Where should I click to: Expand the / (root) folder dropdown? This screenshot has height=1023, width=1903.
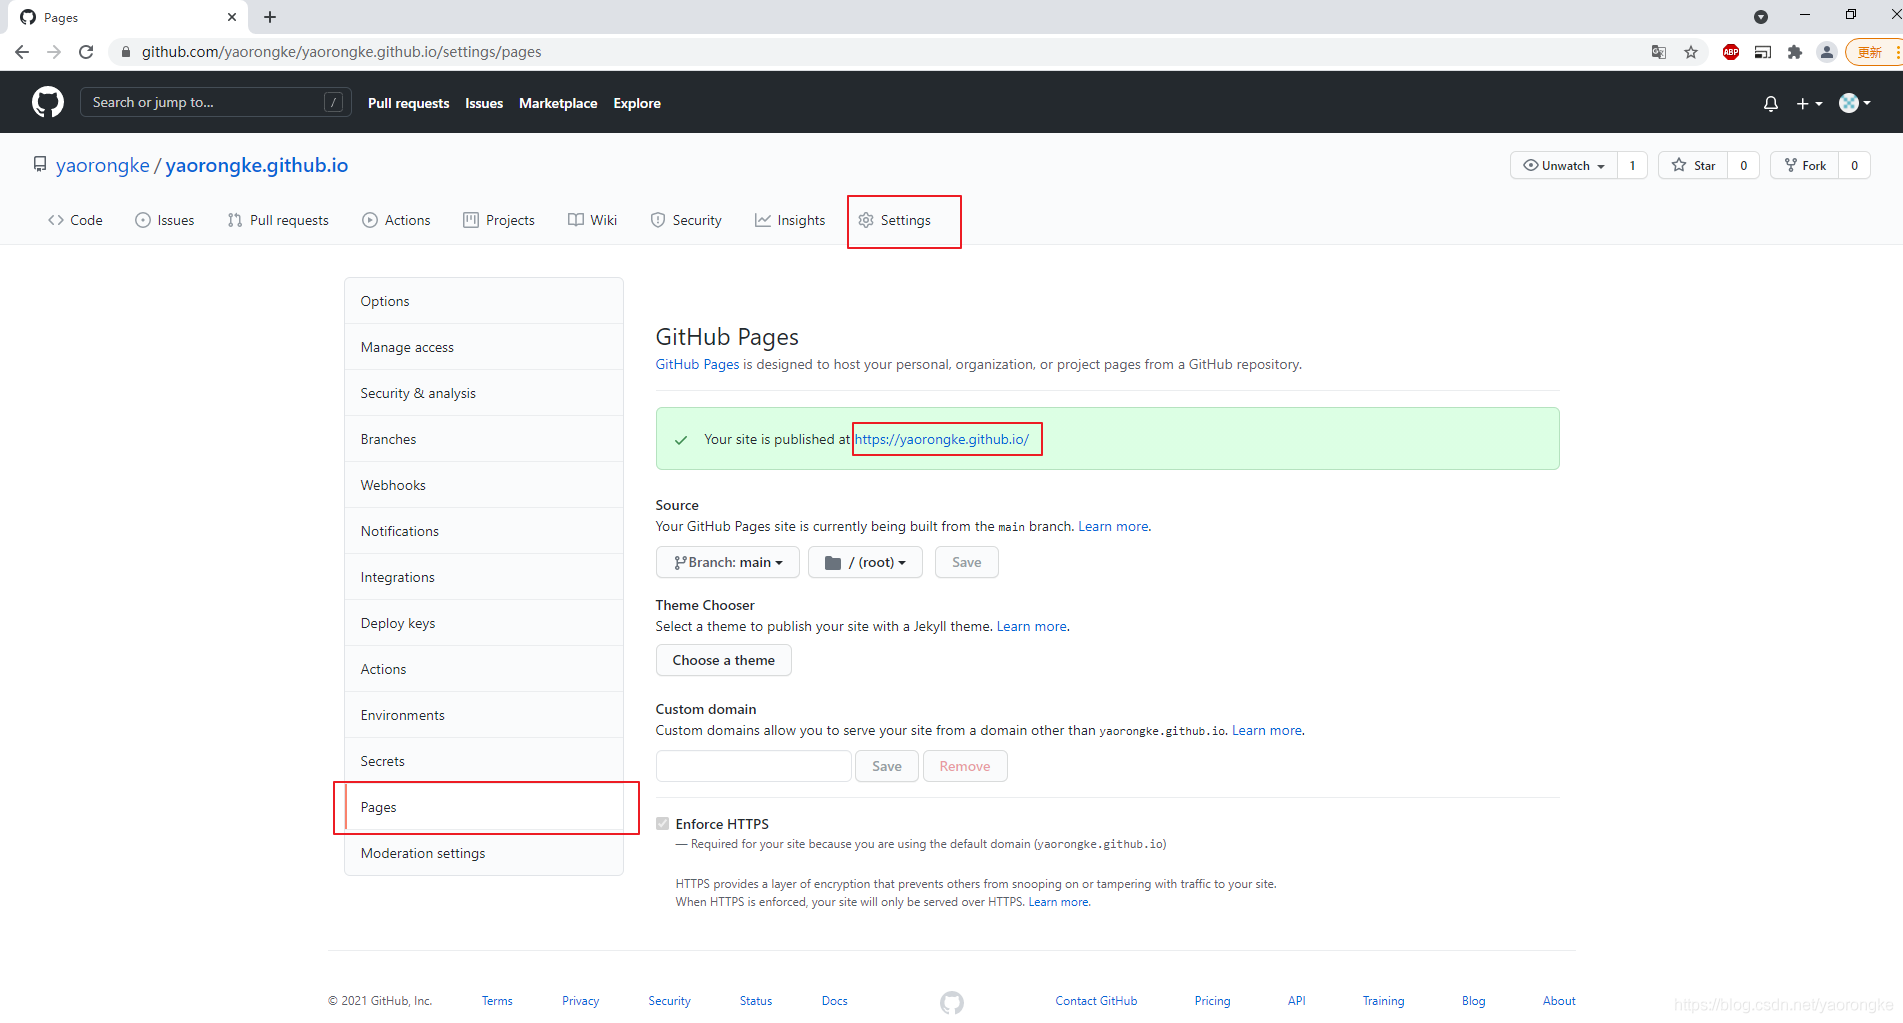click(x=865, y=563)
